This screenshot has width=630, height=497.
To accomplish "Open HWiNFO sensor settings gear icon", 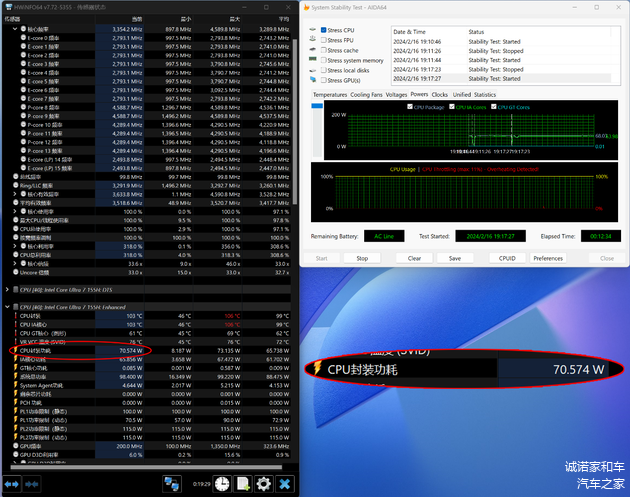I will pyautogui.click(x=263, y=484).
